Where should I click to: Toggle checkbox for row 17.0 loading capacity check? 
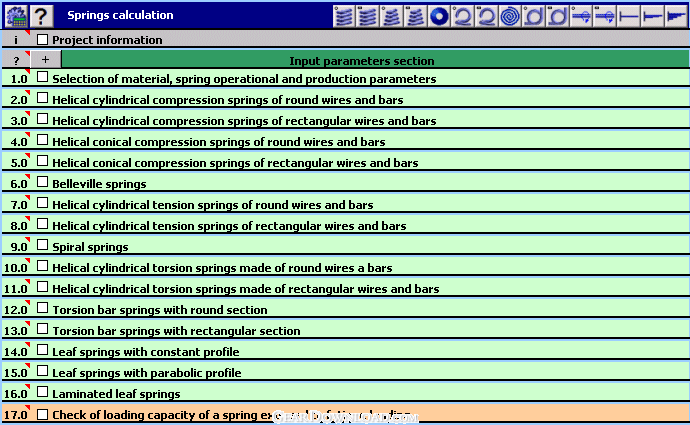[x=42, y=414]
